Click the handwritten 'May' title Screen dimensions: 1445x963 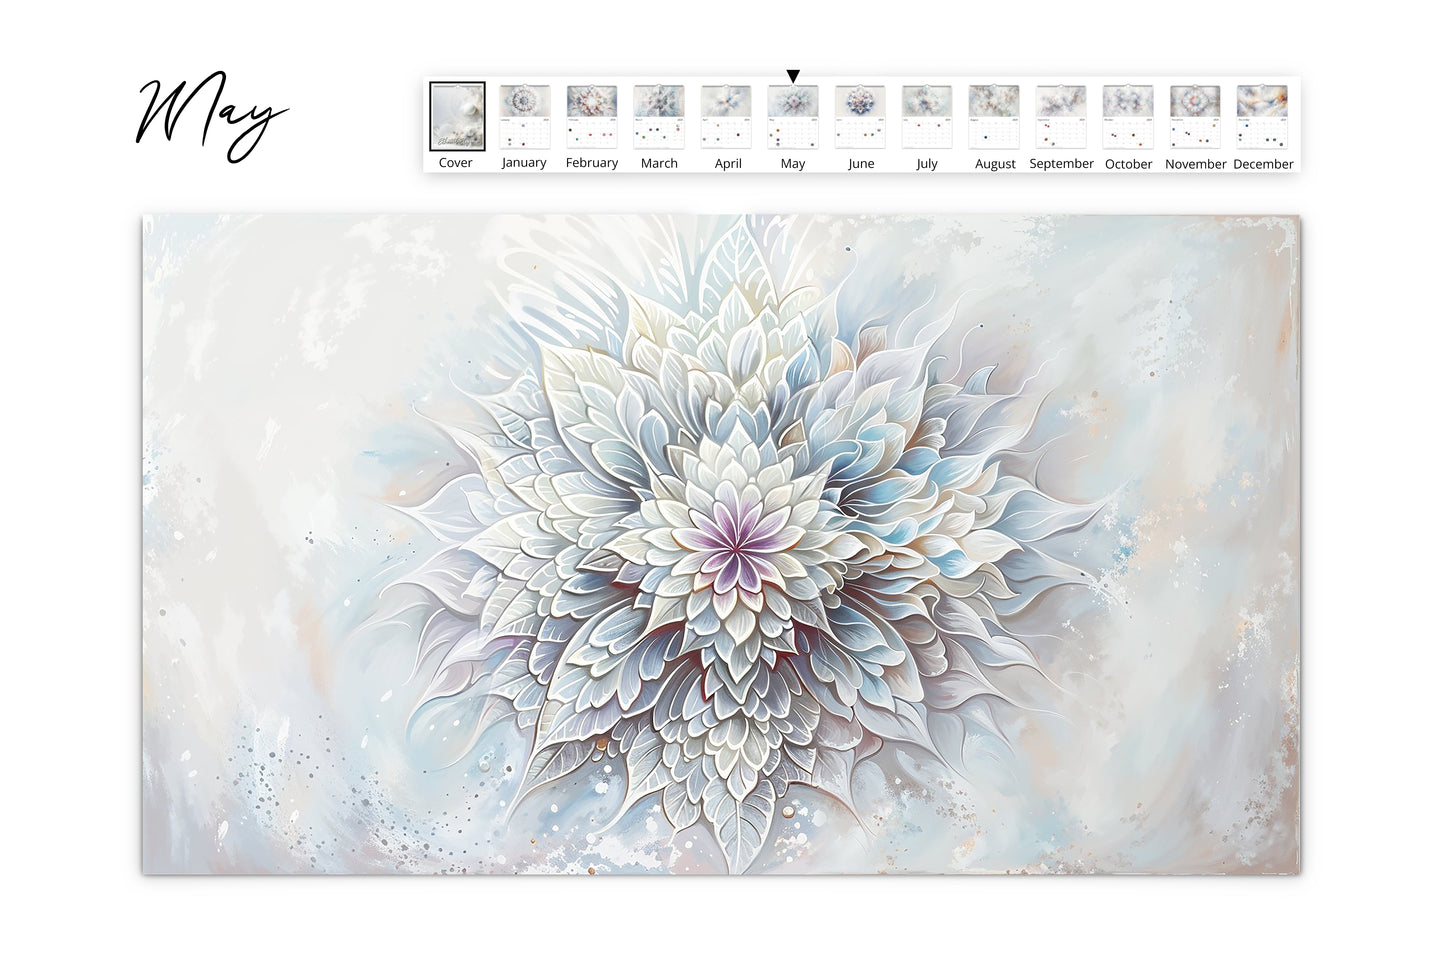tap(212, 118)
